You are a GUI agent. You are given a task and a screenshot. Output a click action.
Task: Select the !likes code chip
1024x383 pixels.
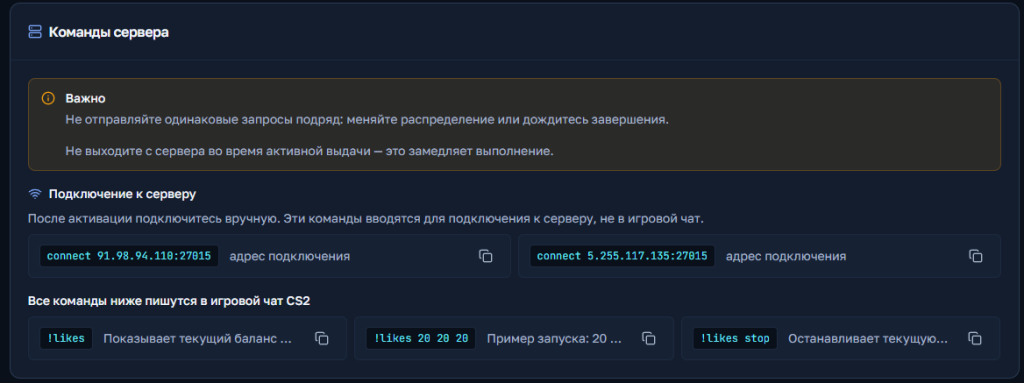click(66, 339)
